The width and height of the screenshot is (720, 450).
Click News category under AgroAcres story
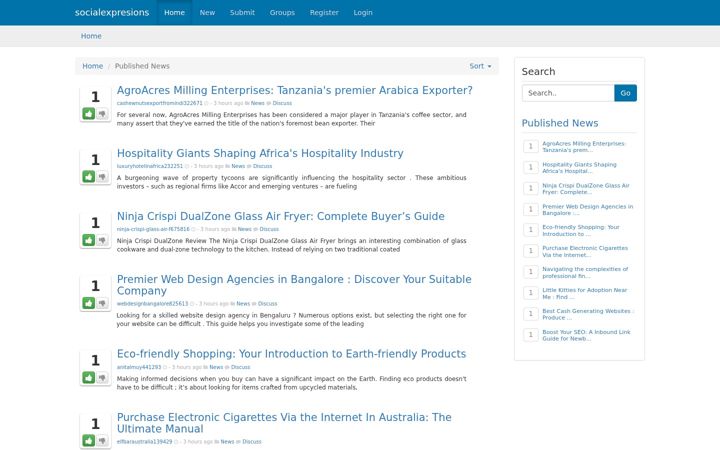258,103
